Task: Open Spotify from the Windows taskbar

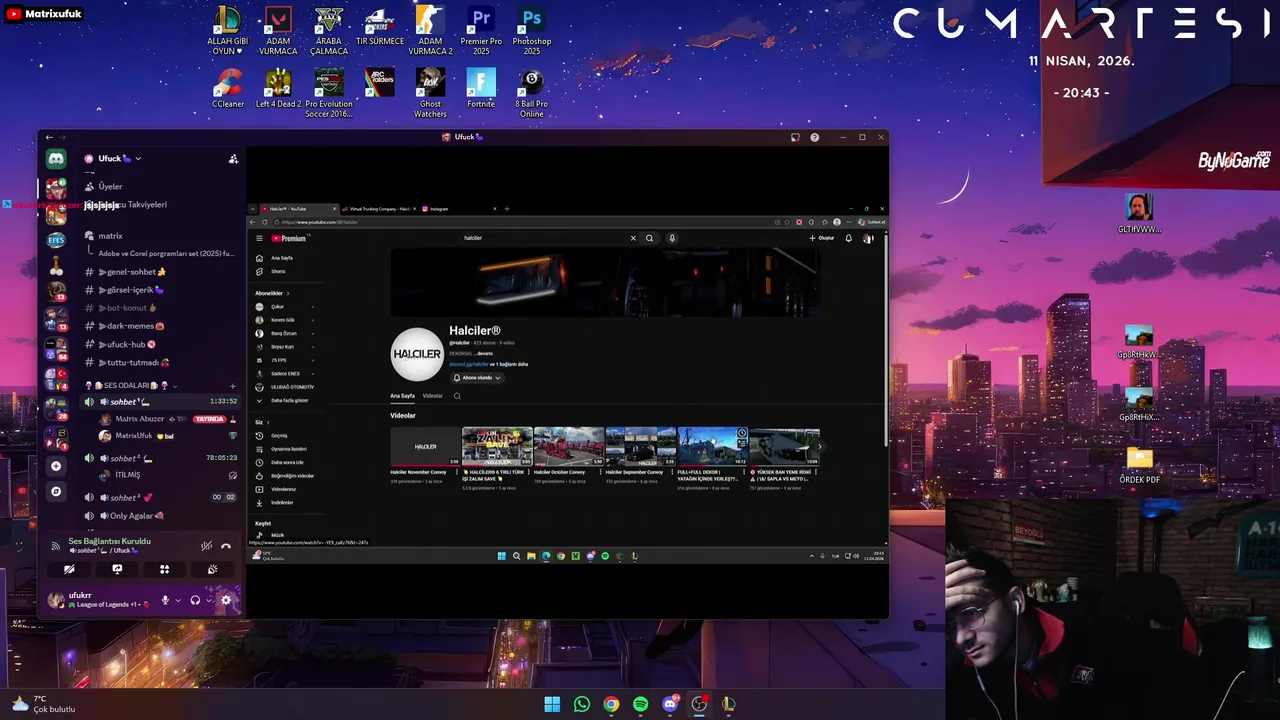Action: point(641,704)
